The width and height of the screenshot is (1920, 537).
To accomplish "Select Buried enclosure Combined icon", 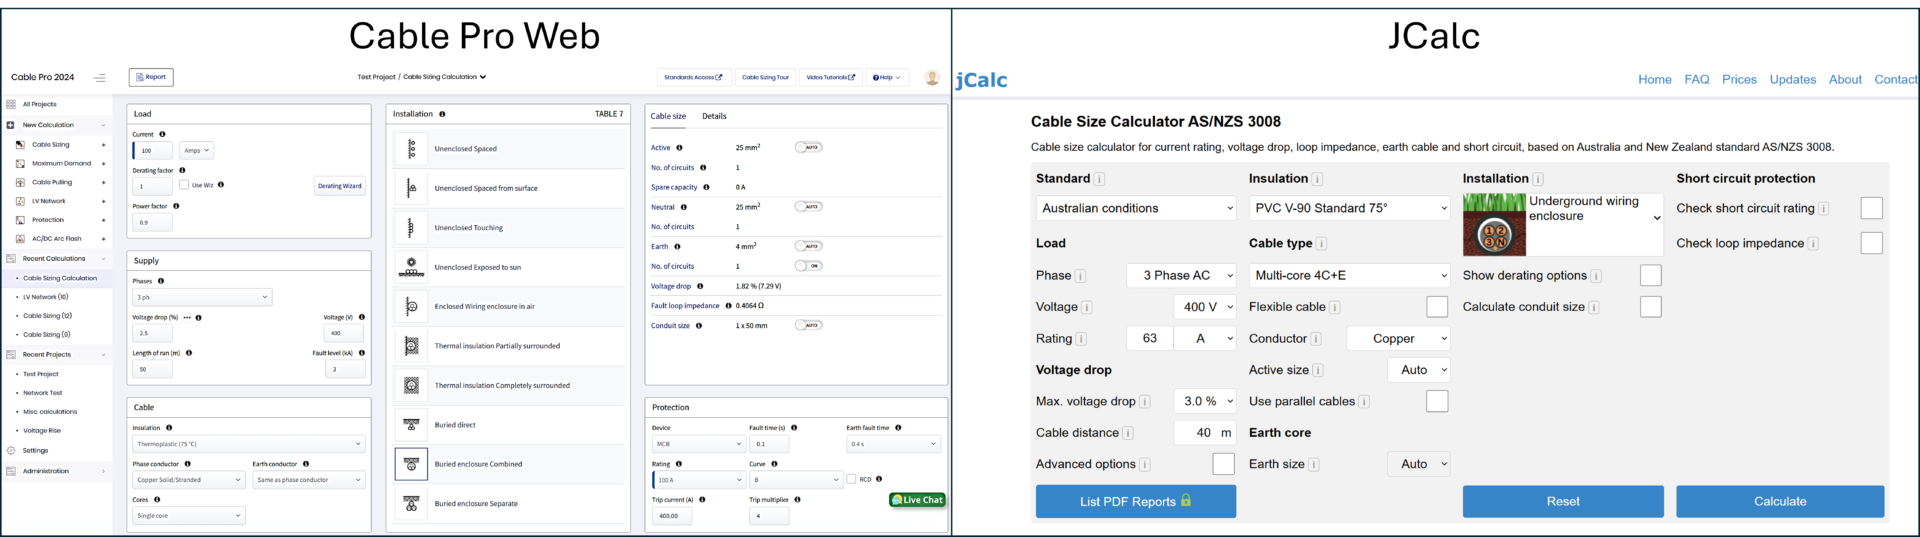I will coord(411,464).
